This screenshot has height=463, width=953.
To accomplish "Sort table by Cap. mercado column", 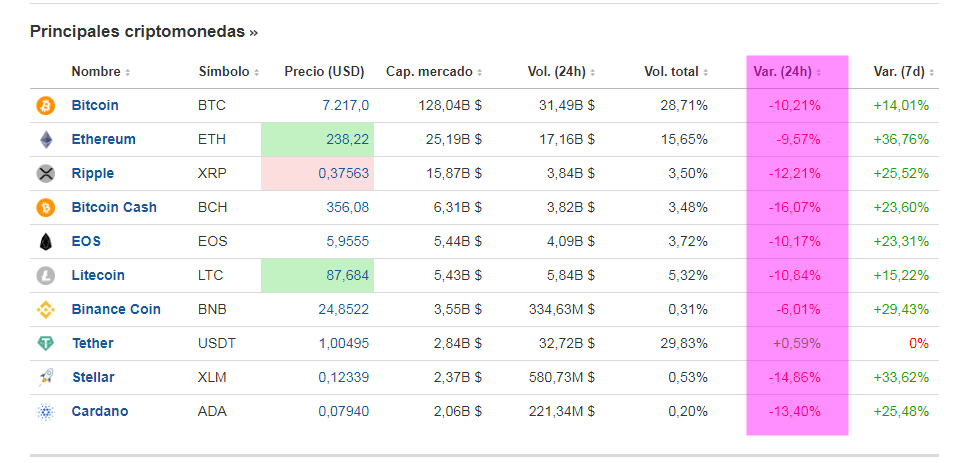I will click(434, 72).
